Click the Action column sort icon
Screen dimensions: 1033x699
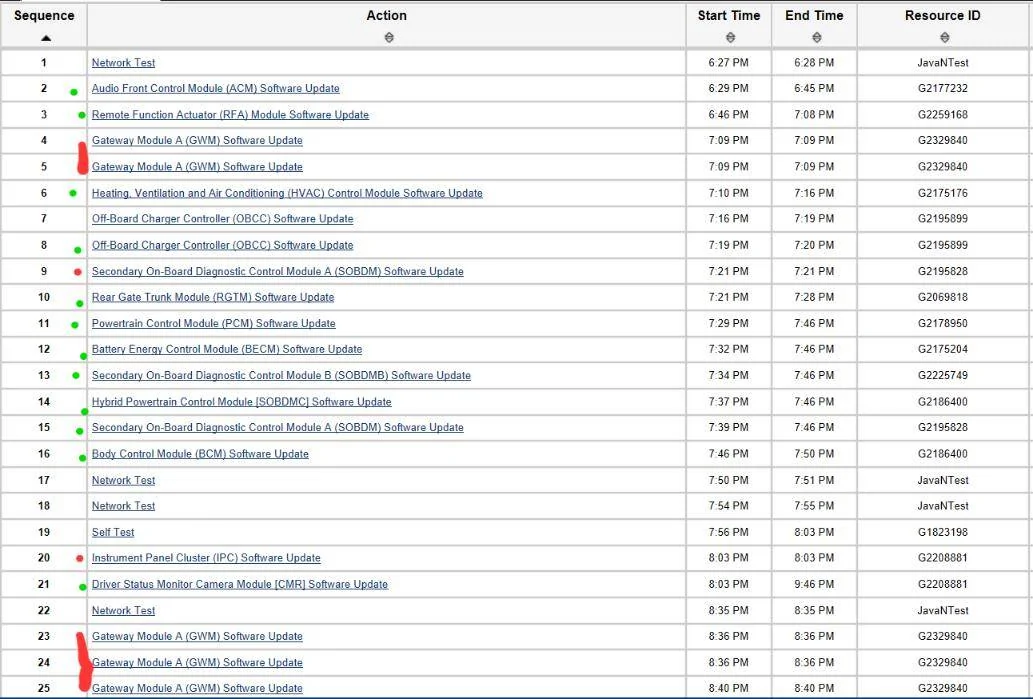[389, 38]
